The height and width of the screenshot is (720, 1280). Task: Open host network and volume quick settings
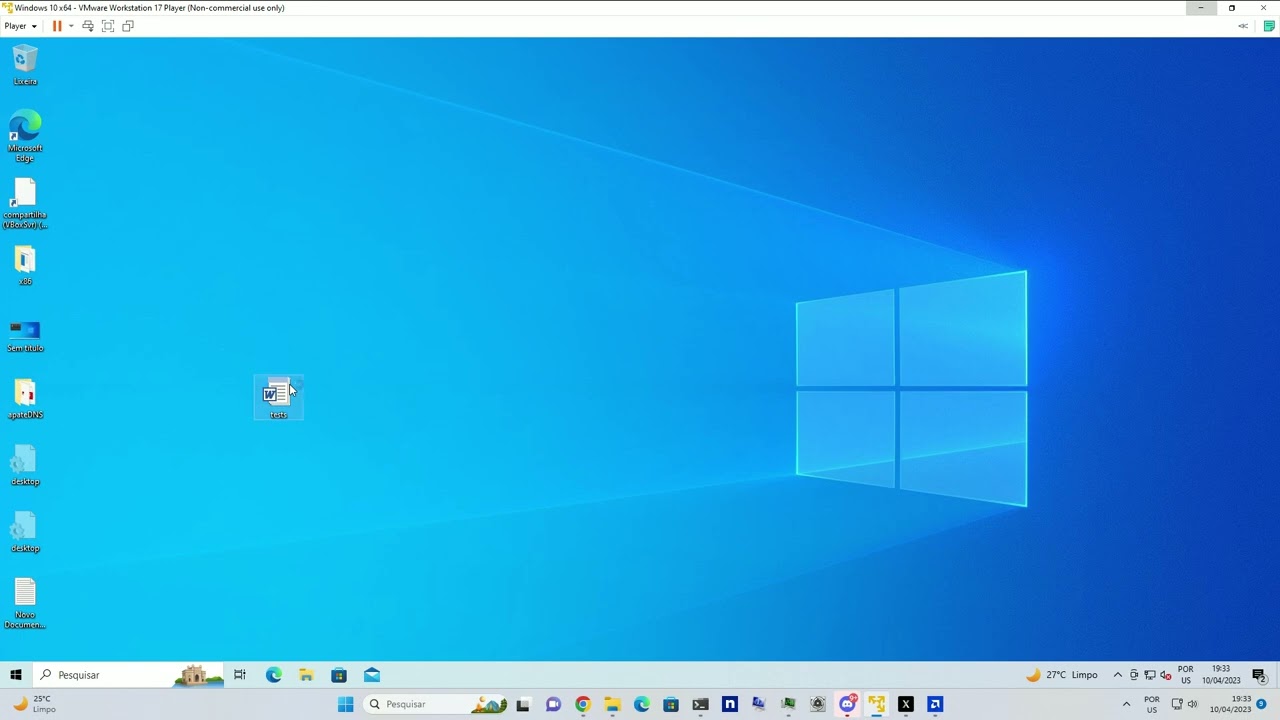coord(1185,704)
